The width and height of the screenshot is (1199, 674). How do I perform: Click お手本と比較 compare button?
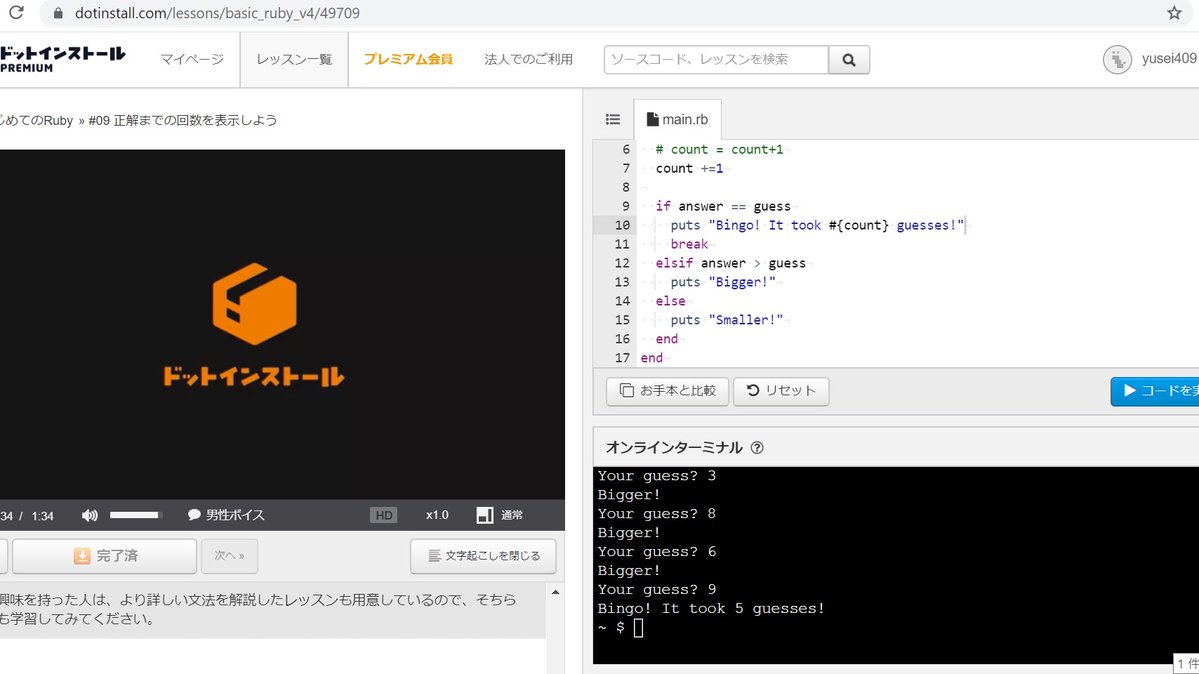(x=668, y=391)
